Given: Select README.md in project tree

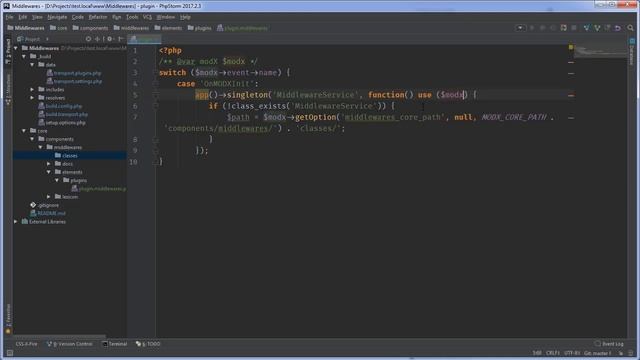Looking at the screenshot, I should 48,213.
